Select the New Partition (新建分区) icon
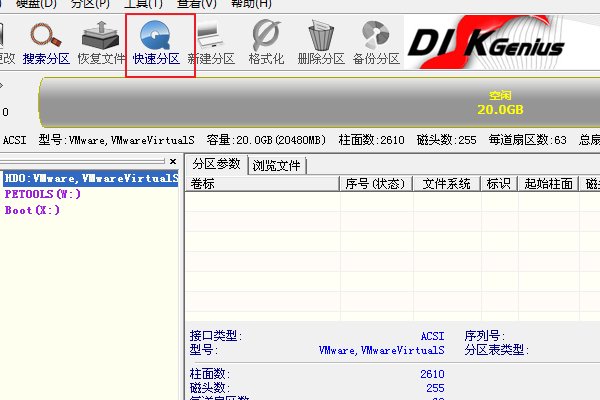Image resolution: width=600 pixels, height=400 pixels. point(211,43)
